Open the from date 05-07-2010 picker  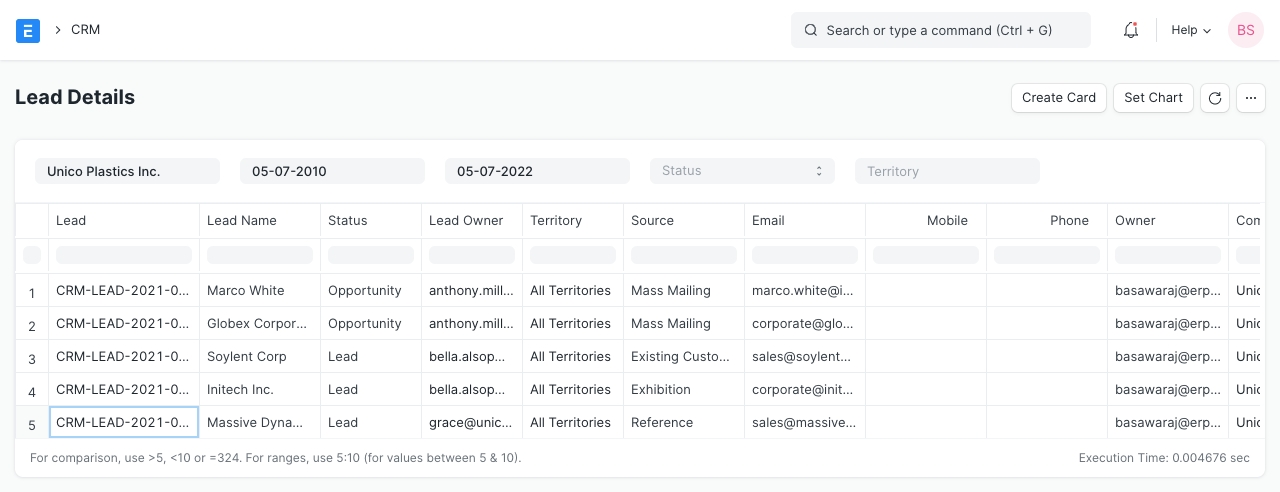pyautogui.click(x=332, y=171)
